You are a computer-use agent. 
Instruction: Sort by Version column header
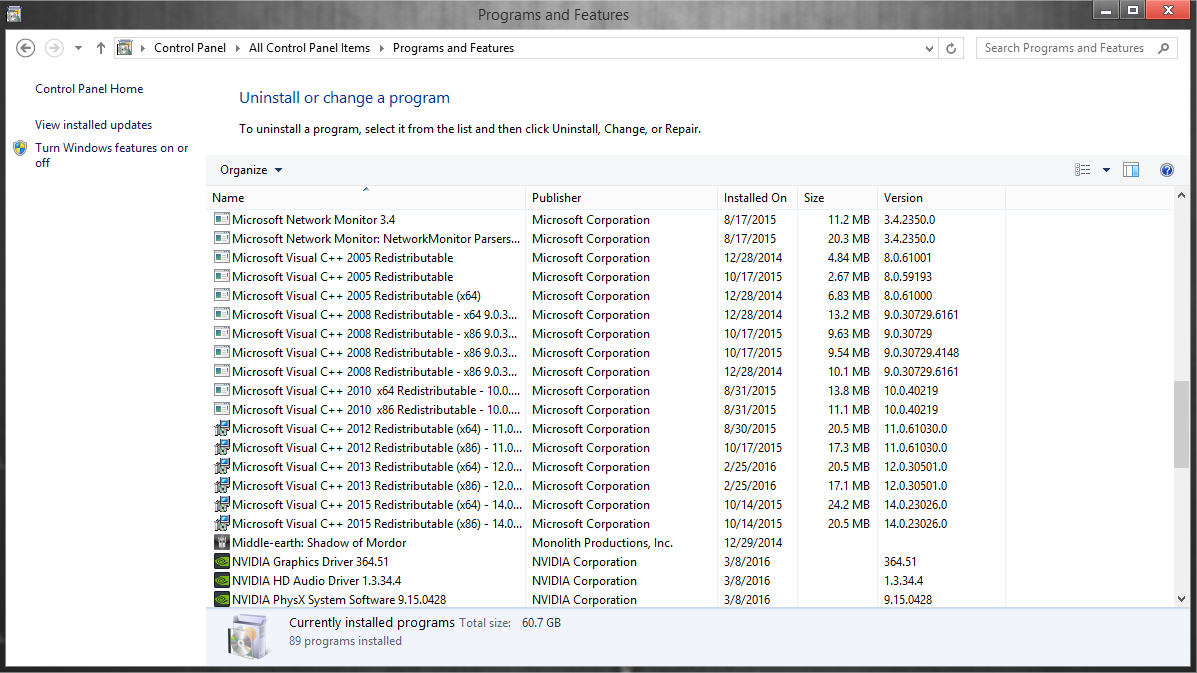[940, 198]
